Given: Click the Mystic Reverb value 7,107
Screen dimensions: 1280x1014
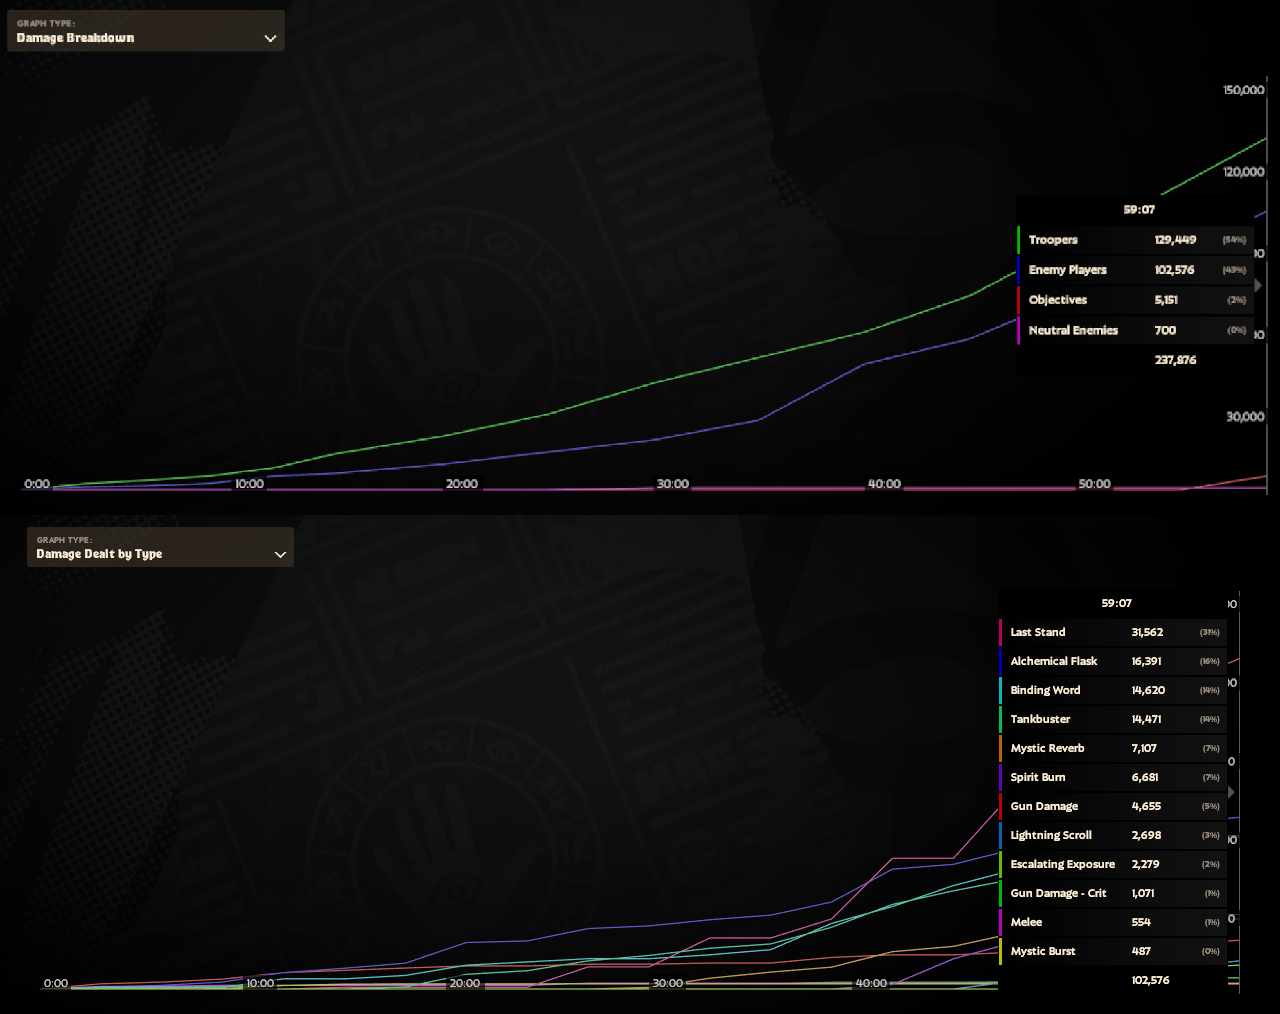Looking at the screenshot, I should [x=1144, y=748].
